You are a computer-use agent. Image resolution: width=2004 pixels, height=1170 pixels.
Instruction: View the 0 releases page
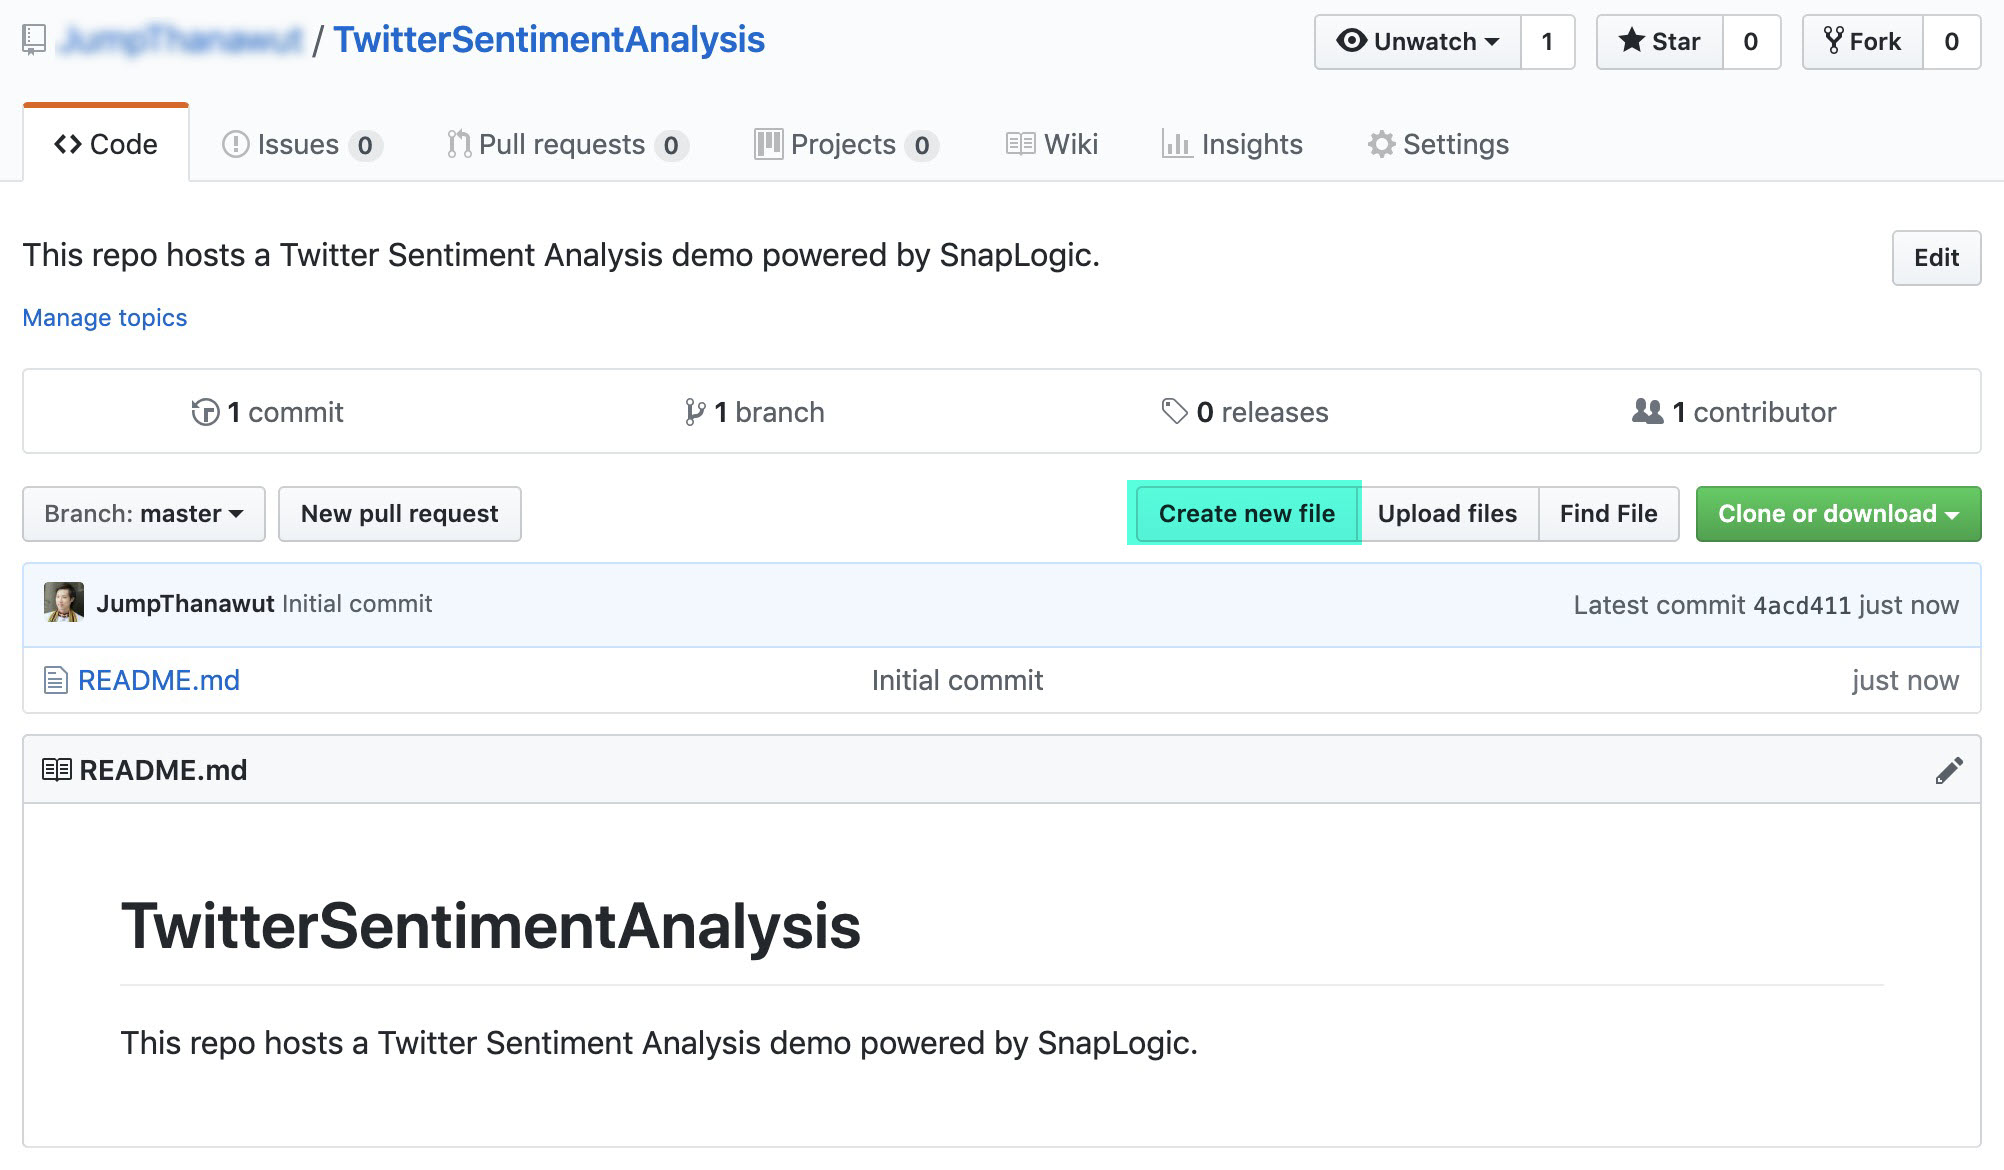click(x=1244, y=412)
